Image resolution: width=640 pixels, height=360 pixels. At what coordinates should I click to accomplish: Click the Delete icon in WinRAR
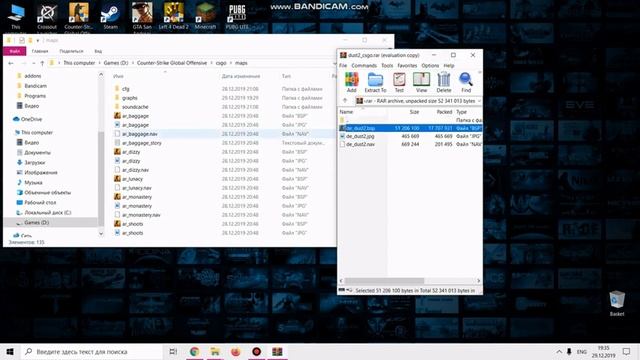pyautogui.click(x=444, y=82)
